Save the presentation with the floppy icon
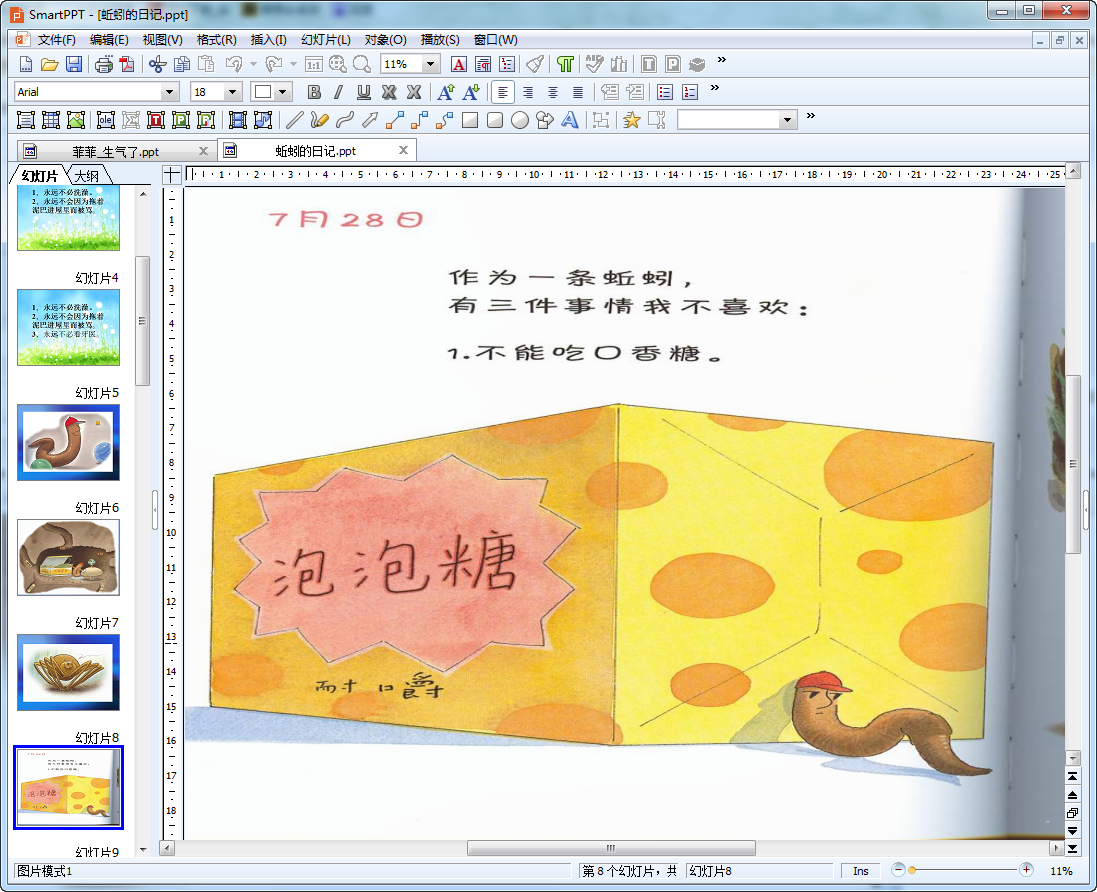The image size is (1097, 892). click(x=73, y=64)
